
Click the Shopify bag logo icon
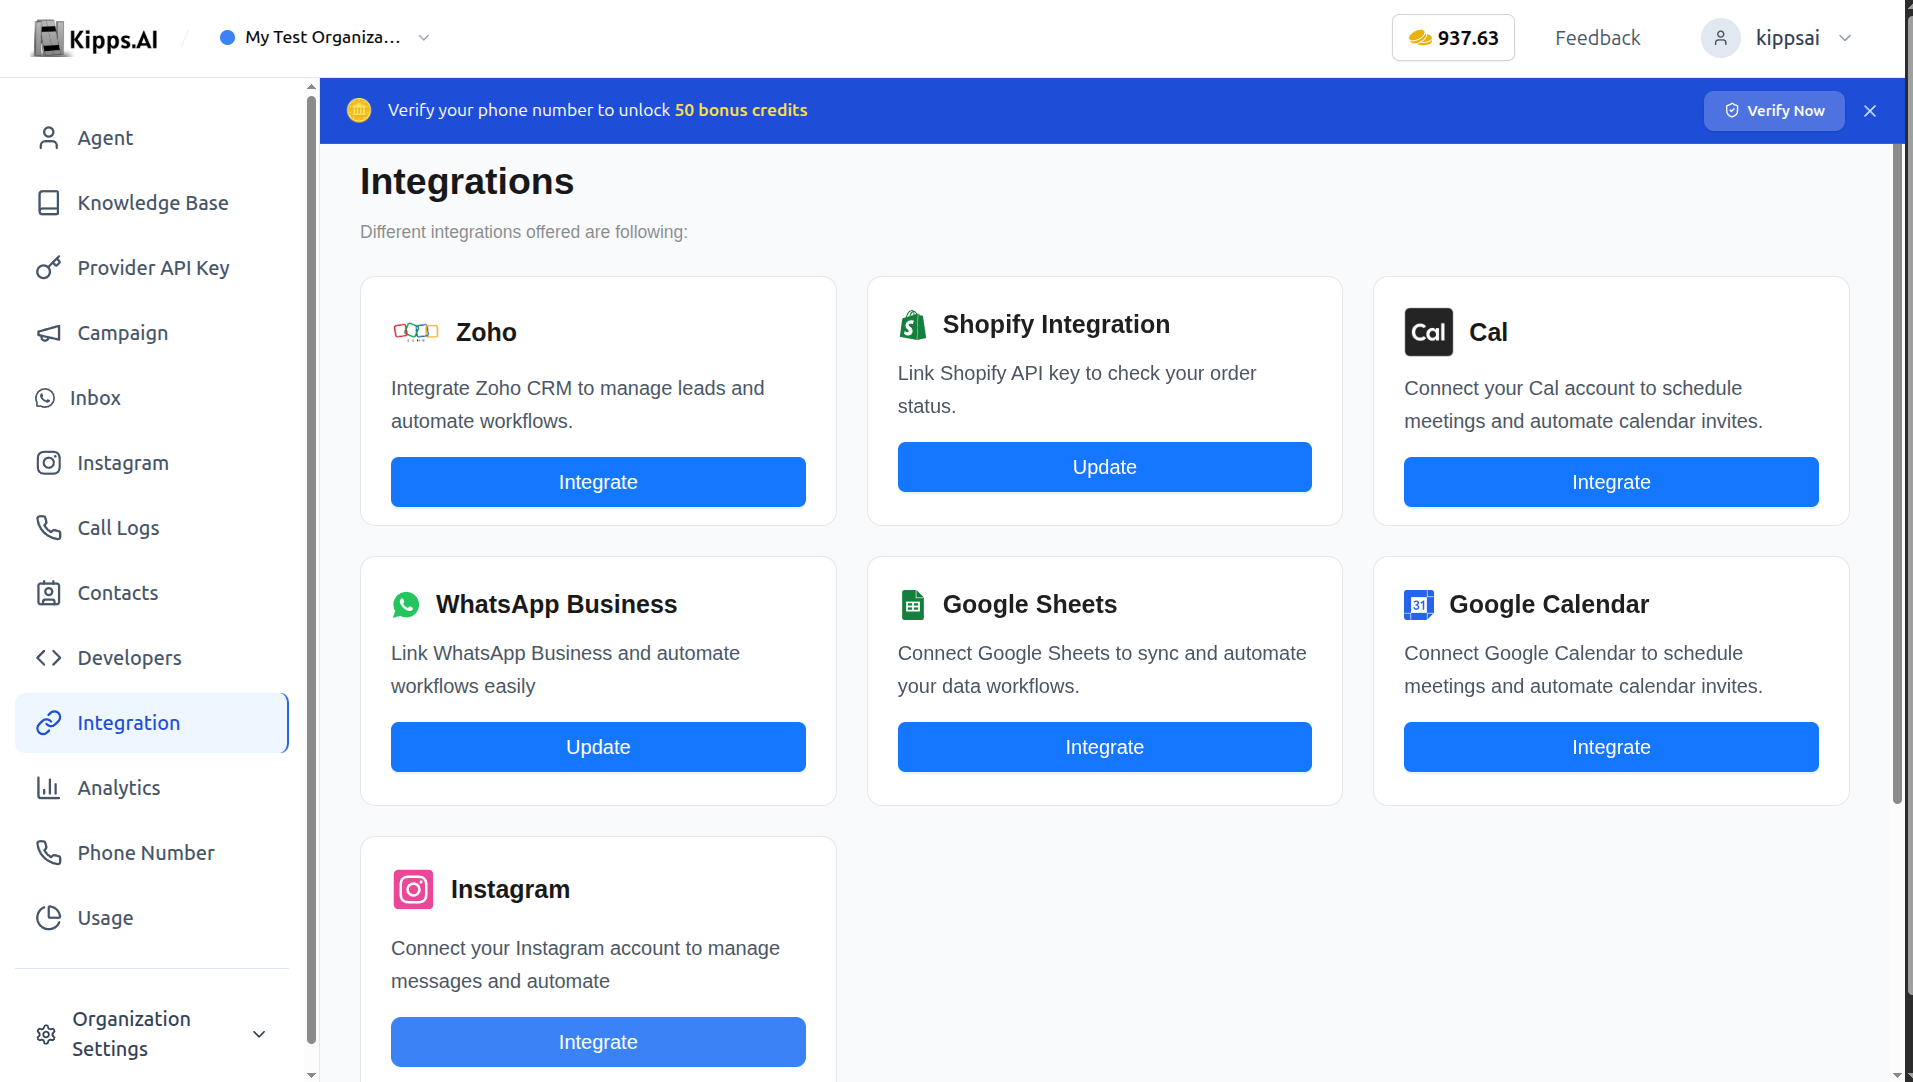tap(913, 325)
